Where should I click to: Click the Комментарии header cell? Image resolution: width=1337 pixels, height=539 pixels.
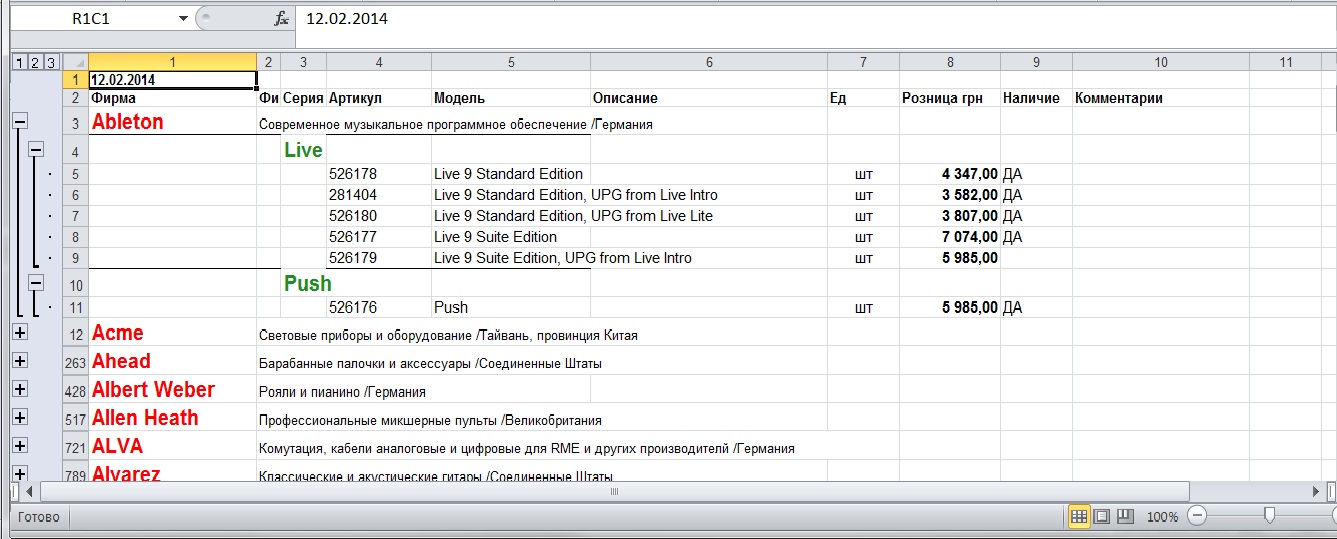[x=1160, y=98]
